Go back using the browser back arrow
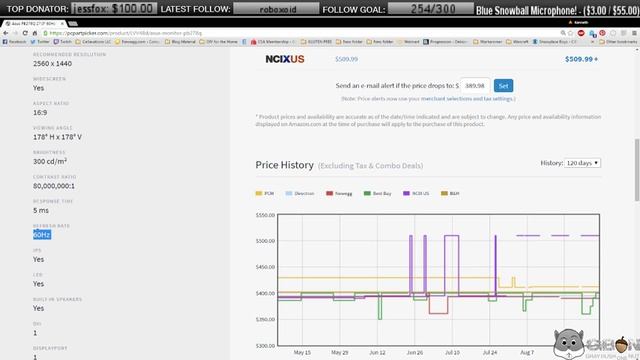This screenshot has width=640, height=360. [x=6, y=33]
